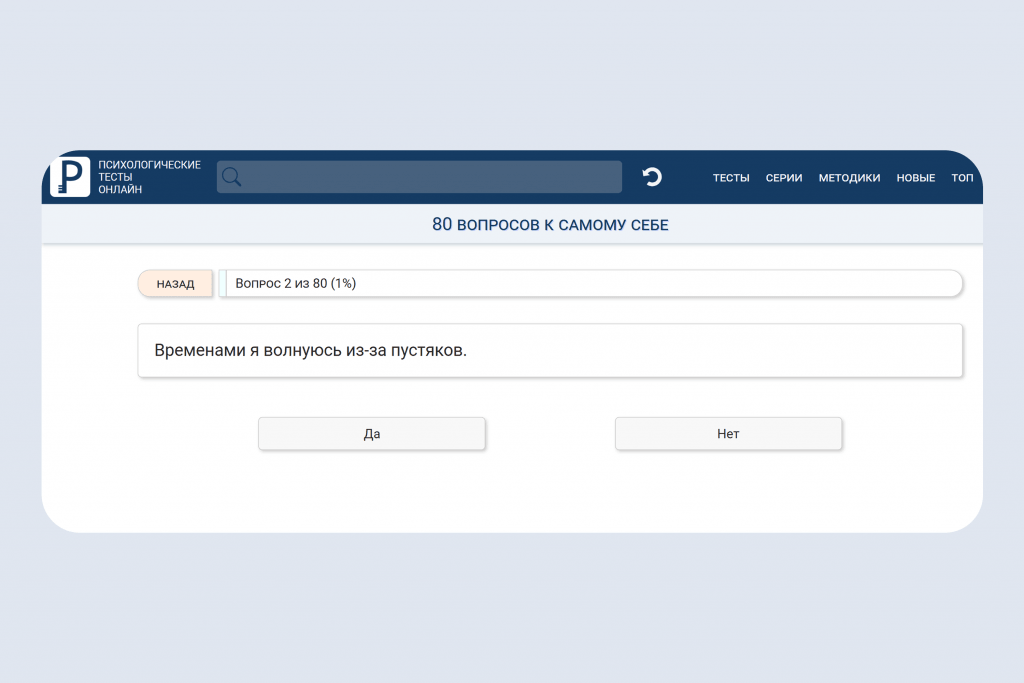Click the НАЗАД back button

pyautogui.click(x=176, y=283)
